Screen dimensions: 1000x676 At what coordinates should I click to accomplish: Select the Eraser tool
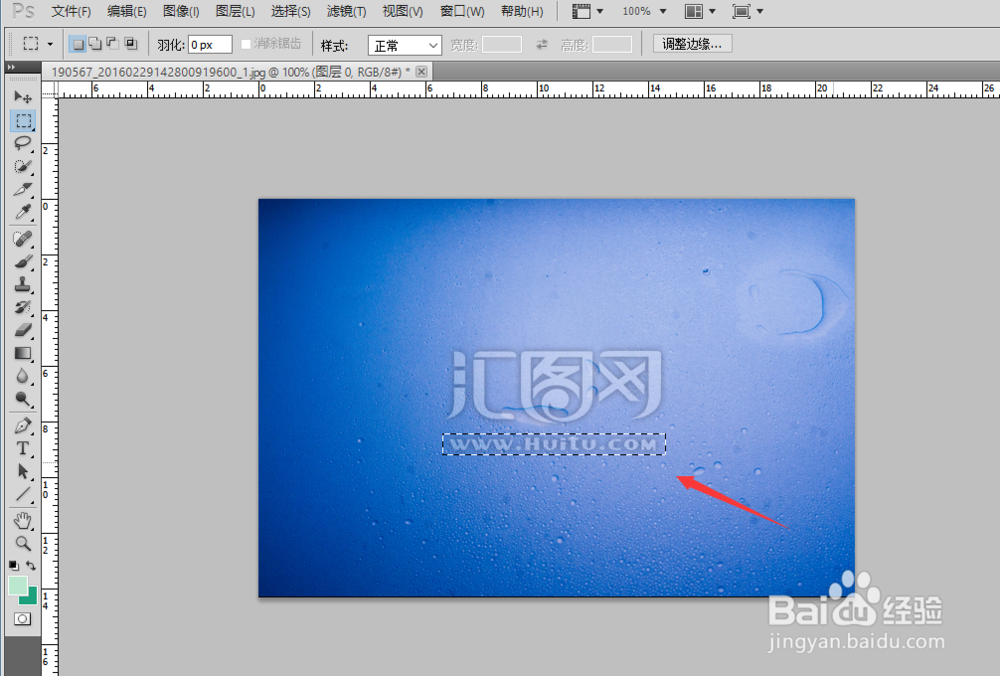[x=23, y=330]
